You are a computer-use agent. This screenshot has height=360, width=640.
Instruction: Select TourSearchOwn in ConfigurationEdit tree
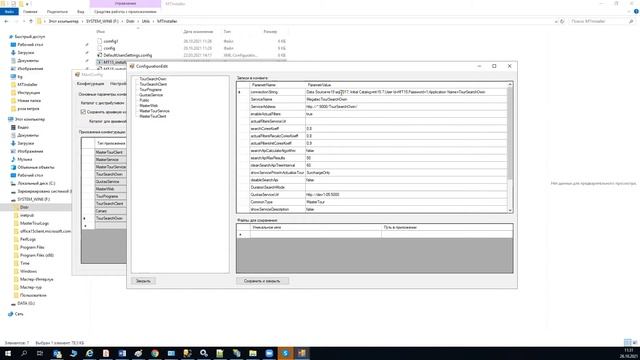coord(153,79)
